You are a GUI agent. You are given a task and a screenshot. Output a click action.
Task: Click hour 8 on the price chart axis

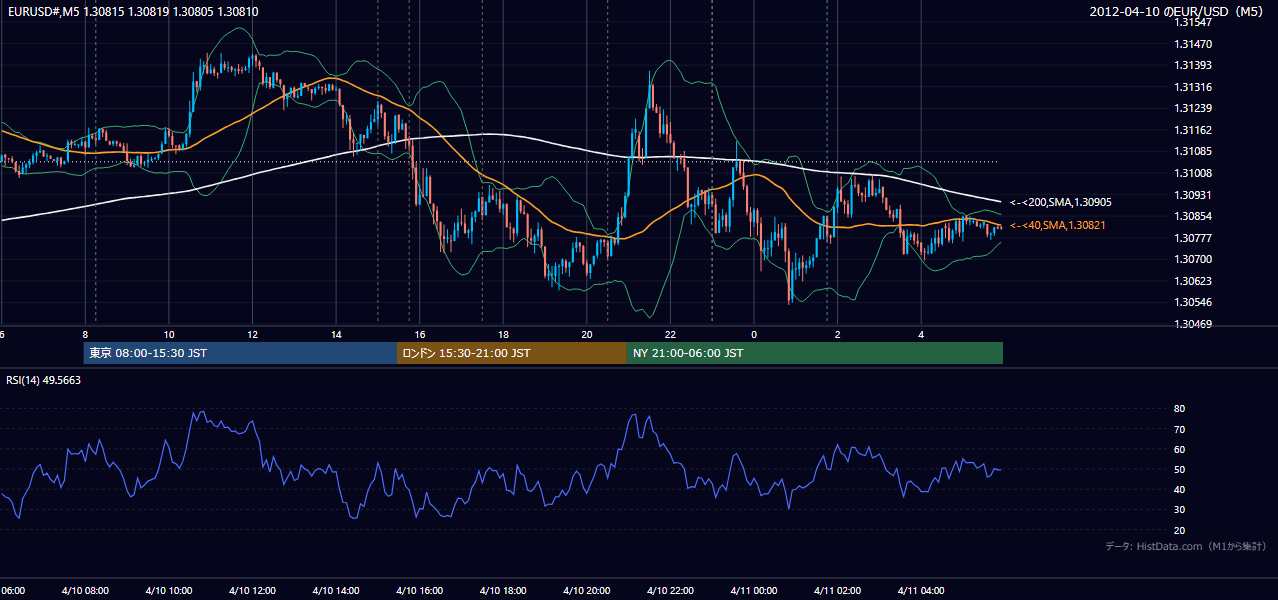pyautogui.click(x=84, y=335)
